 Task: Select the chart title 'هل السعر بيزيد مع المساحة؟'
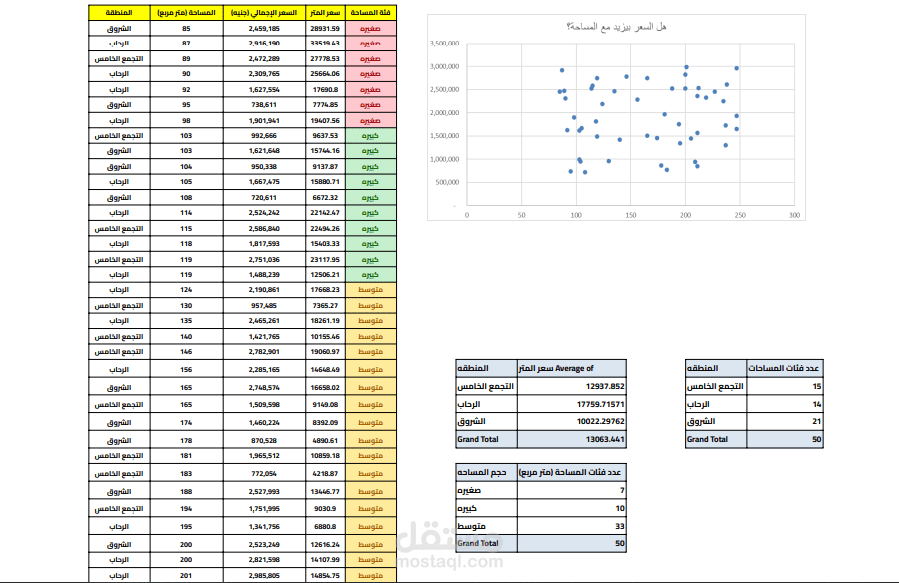click(x=616, y=26)
